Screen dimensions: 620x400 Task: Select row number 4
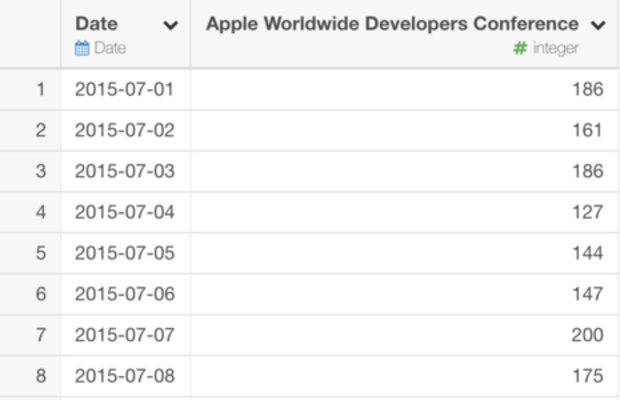tap(40, 212)
